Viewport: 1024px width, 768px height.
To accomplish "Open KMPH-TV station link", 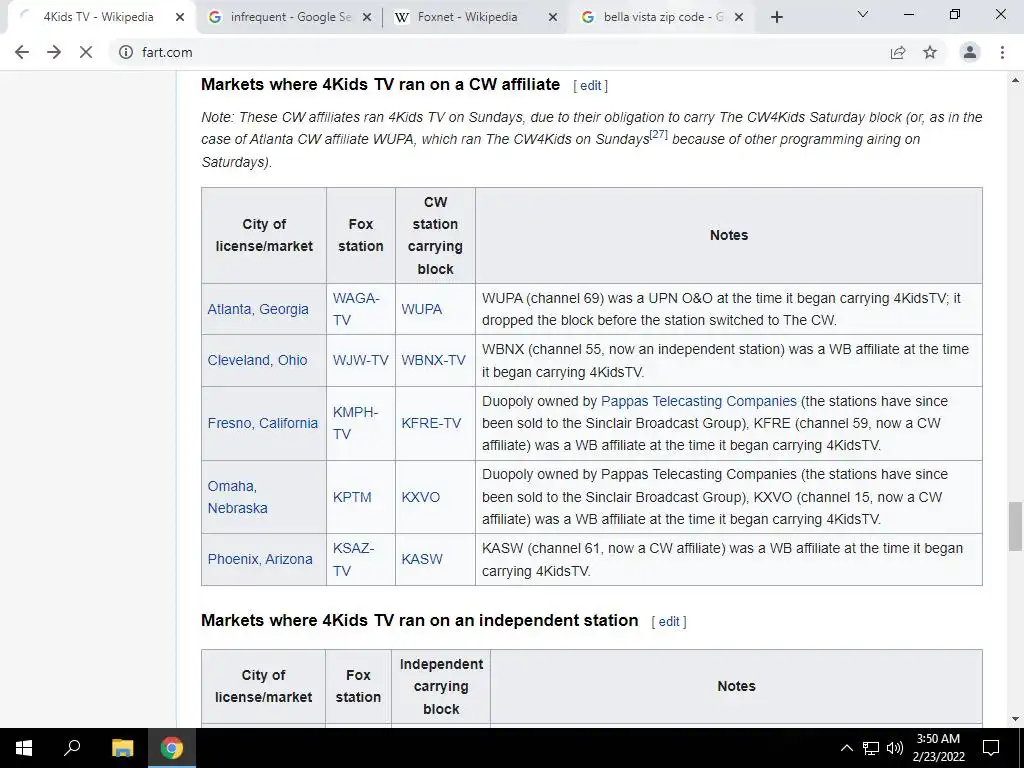I will [x=355, y=423].
